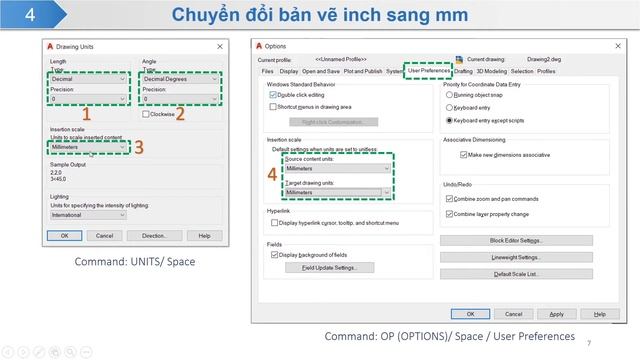This screenshot has height=360, width=640.
Task: Select Running object snap radio button
Action: [449, 95]
